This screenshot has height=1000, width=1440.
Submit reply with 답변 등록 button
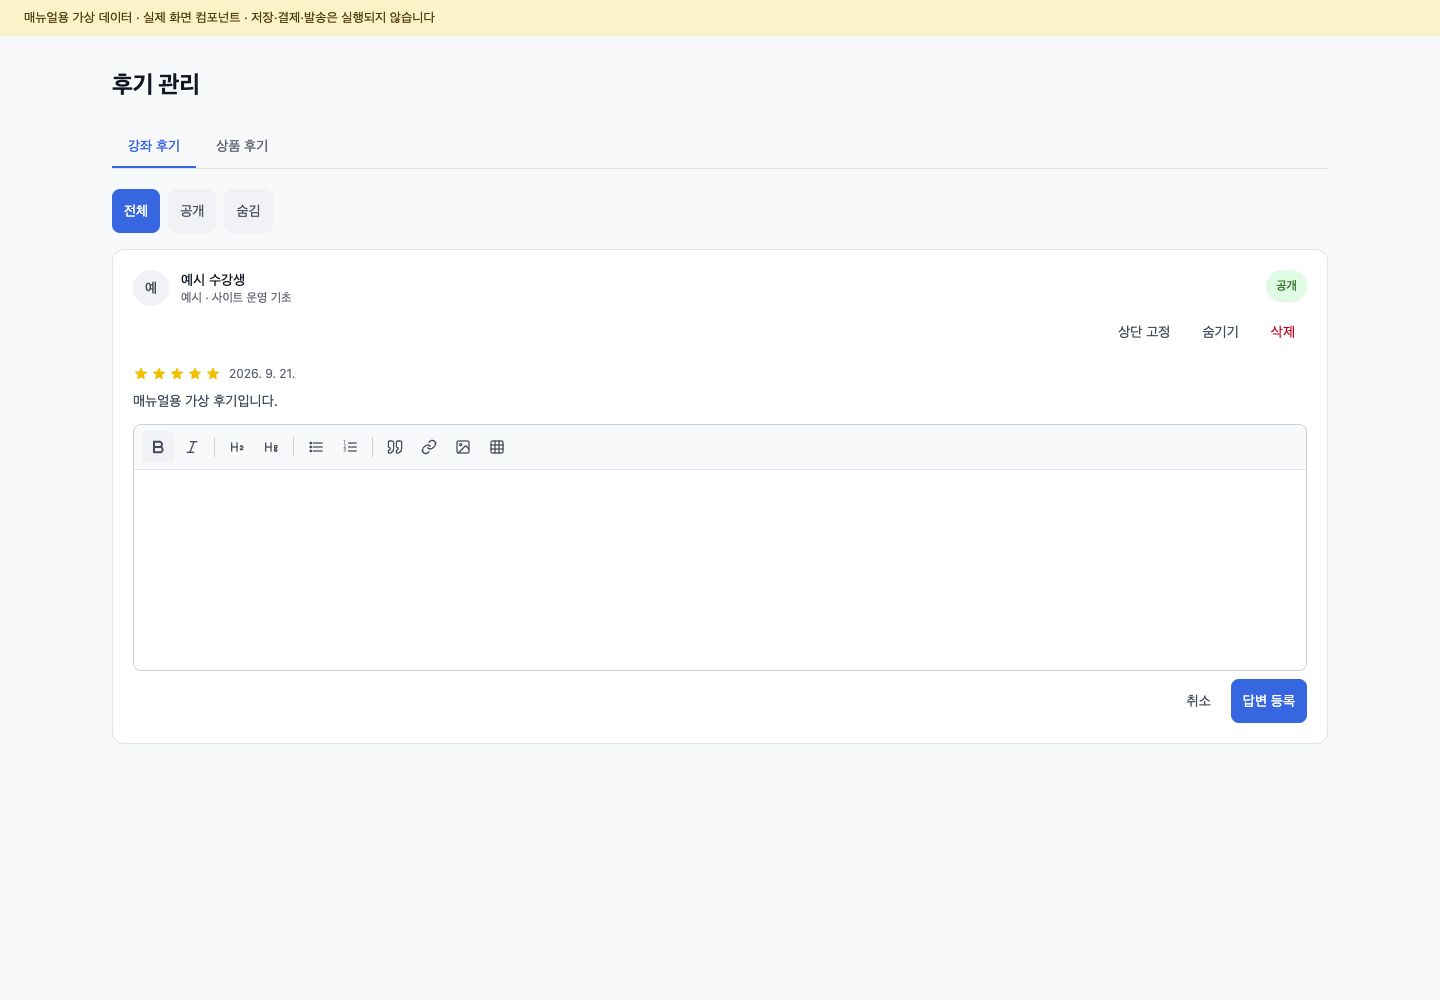1269,701
